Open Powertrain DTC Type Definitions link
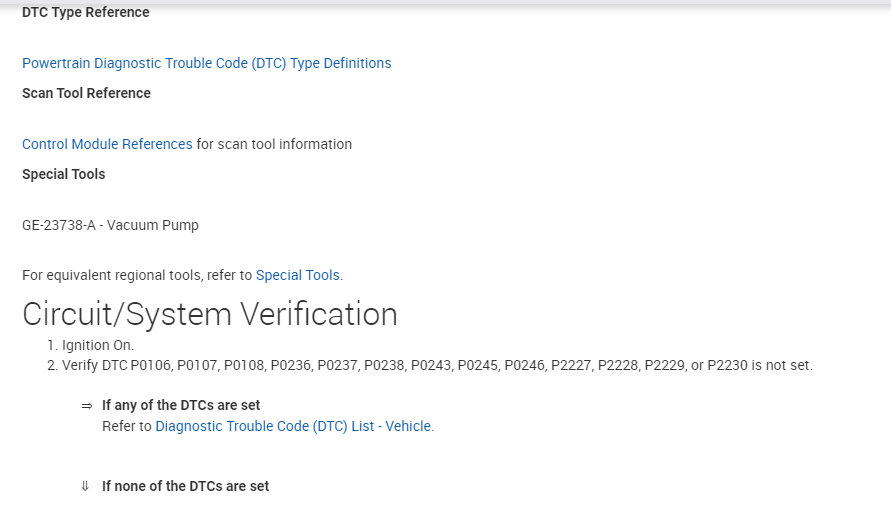Screen dimensions: 891x506 pos(206,63)
